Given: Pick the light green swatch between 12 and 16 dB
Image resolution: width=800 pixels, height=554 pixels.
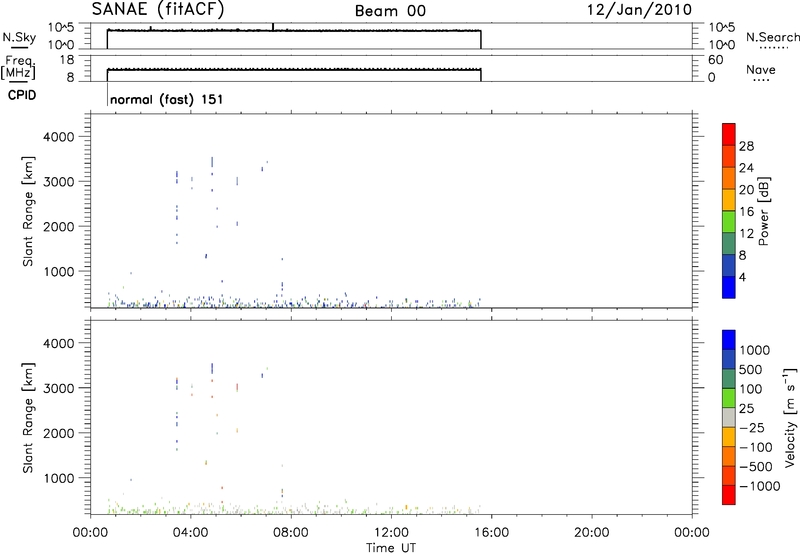Looking at the screenshot, I should pyautogui.click(x=729, y=222).
